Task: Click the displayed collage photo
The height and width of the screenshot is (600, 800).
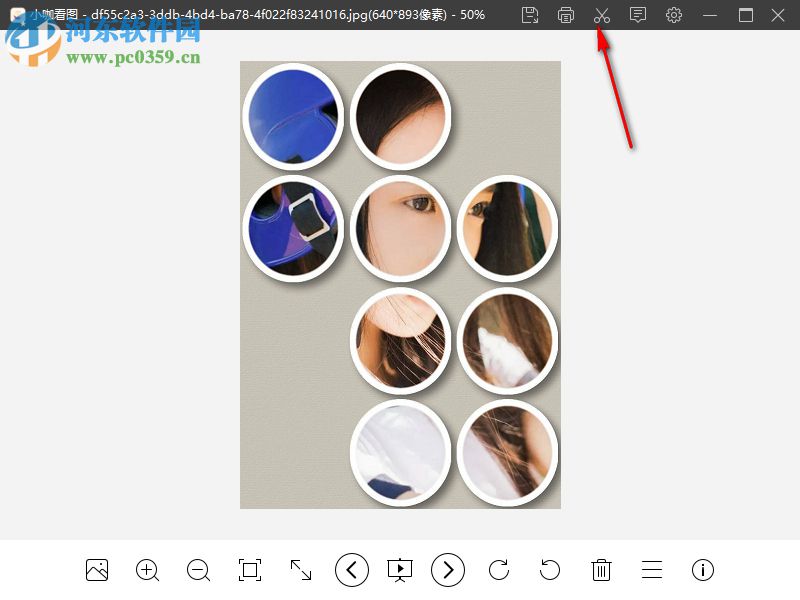Action: point(401,285)
